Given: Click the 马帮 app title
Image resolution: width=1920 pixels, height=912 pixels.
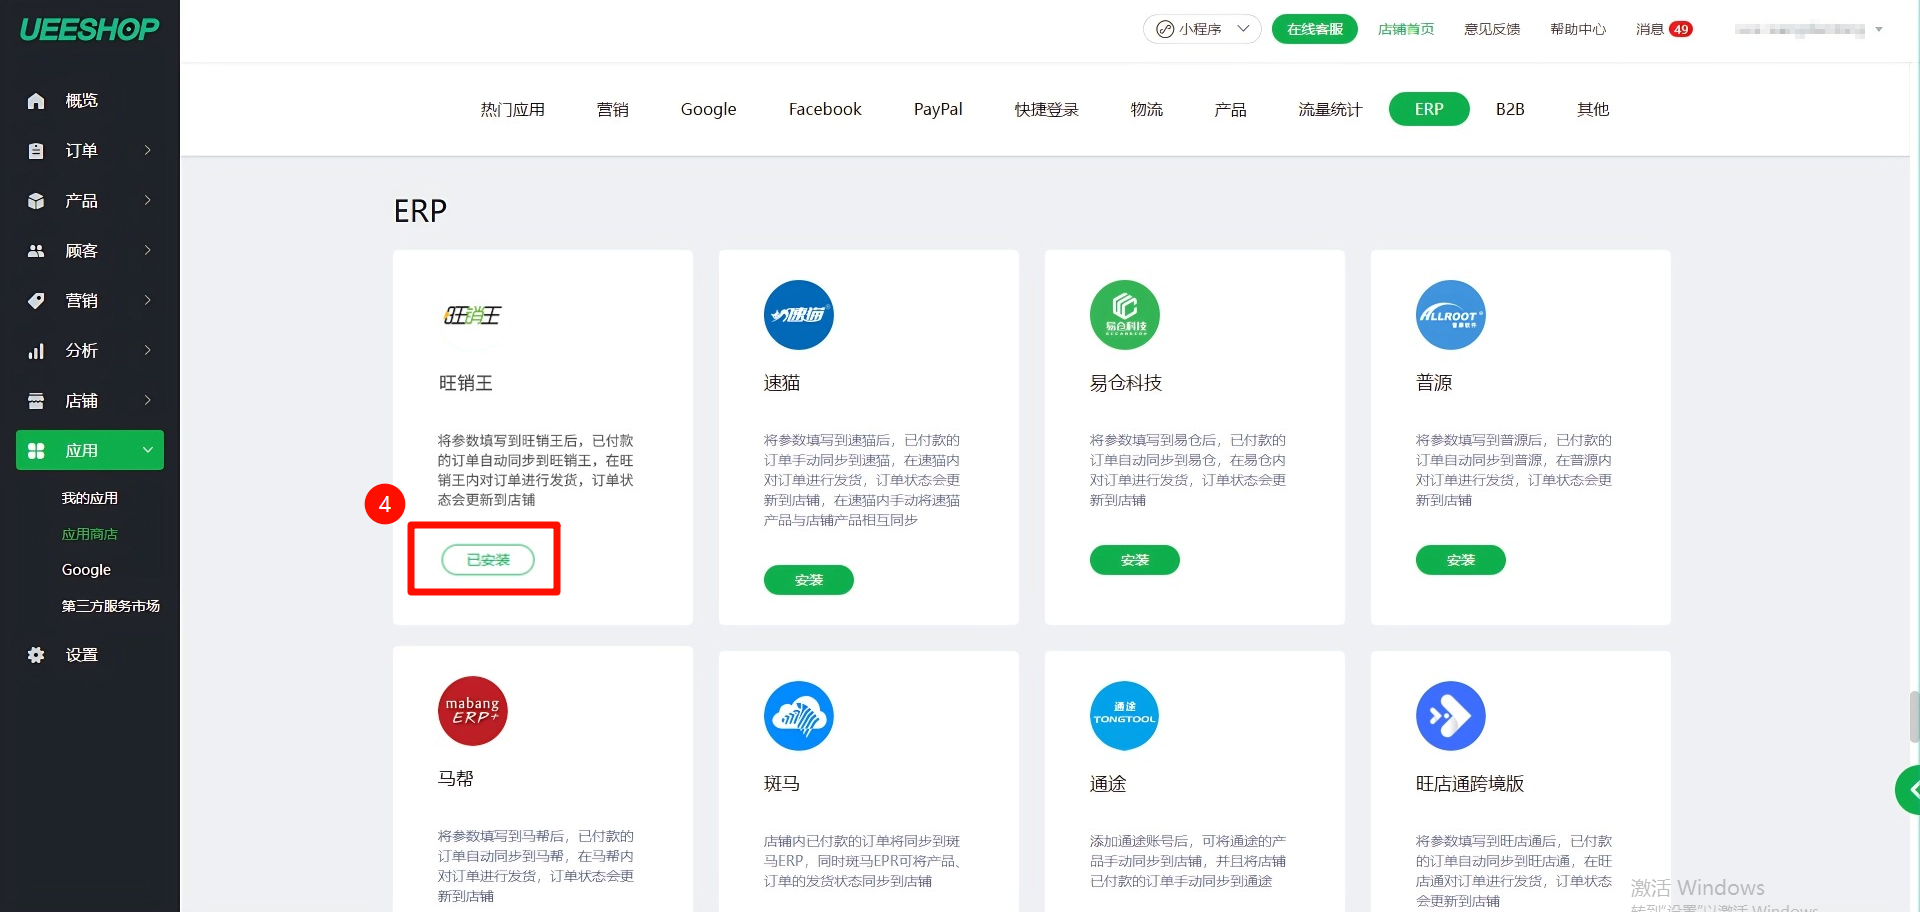Looking at the screenshot, I should tap(456, 778).
